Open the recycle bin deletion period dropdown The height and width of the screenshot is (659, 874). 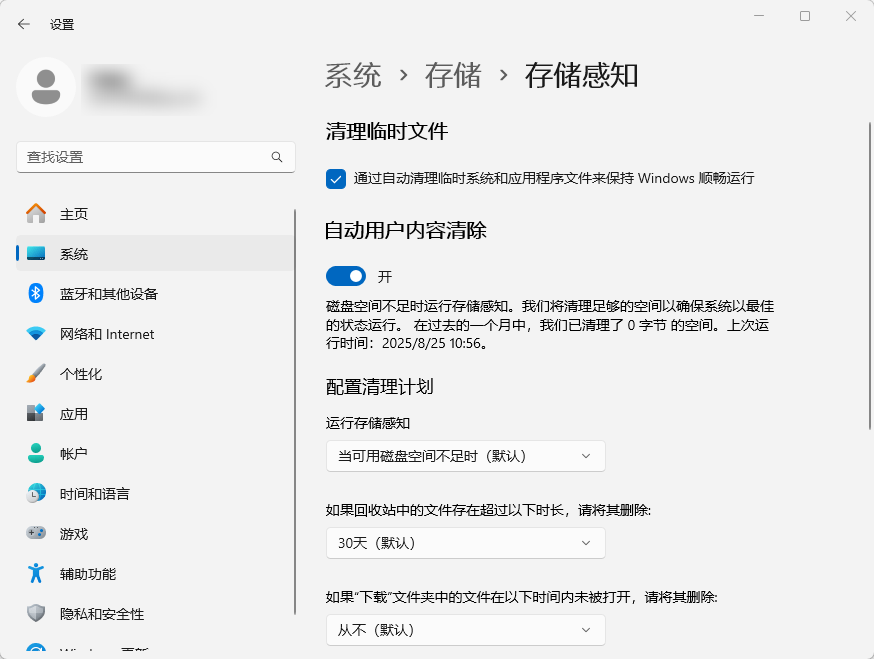tap(465, 543)
